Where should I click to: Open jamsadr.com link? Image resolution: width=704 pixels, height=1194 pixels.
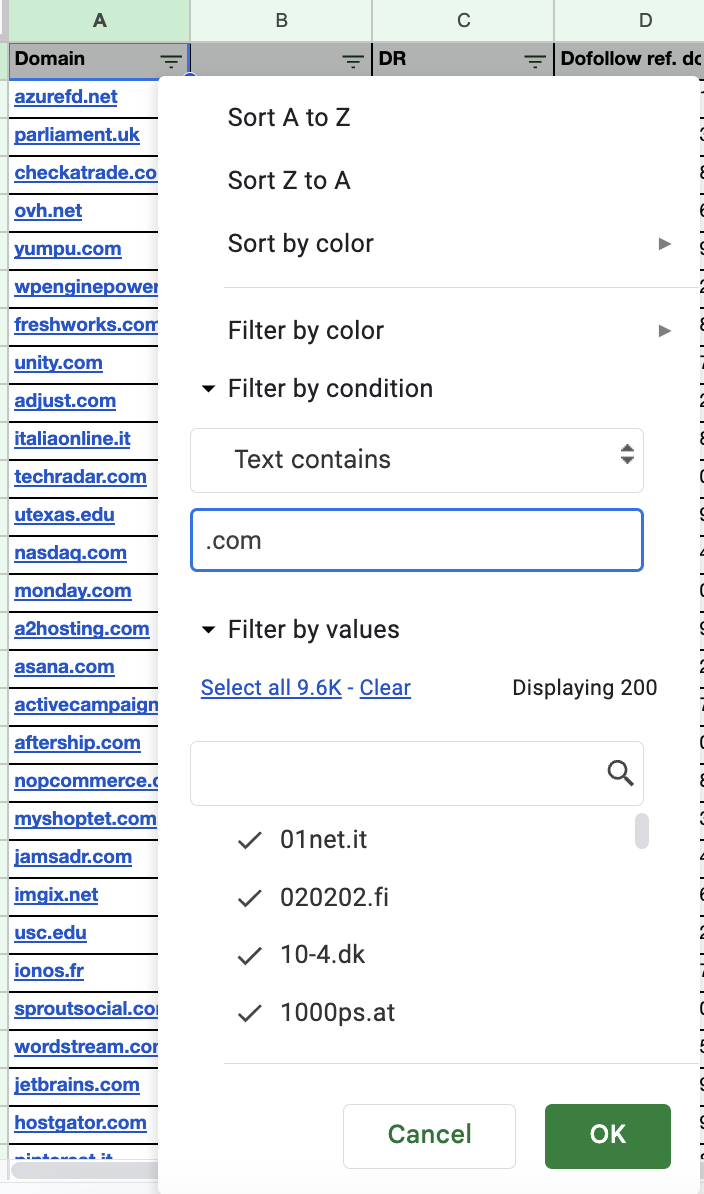[x=73, y=857]
